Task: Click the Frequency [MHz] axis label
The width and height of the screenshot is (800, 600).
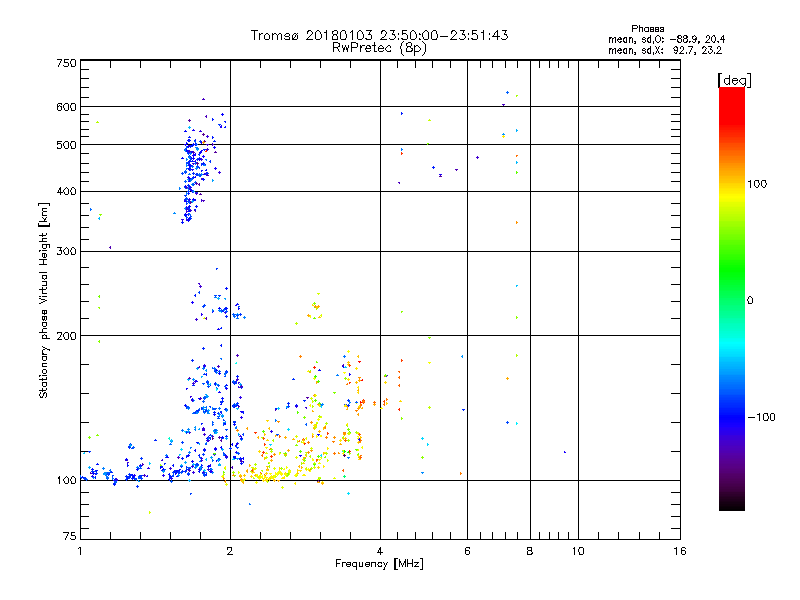Action: pos(379,564)
